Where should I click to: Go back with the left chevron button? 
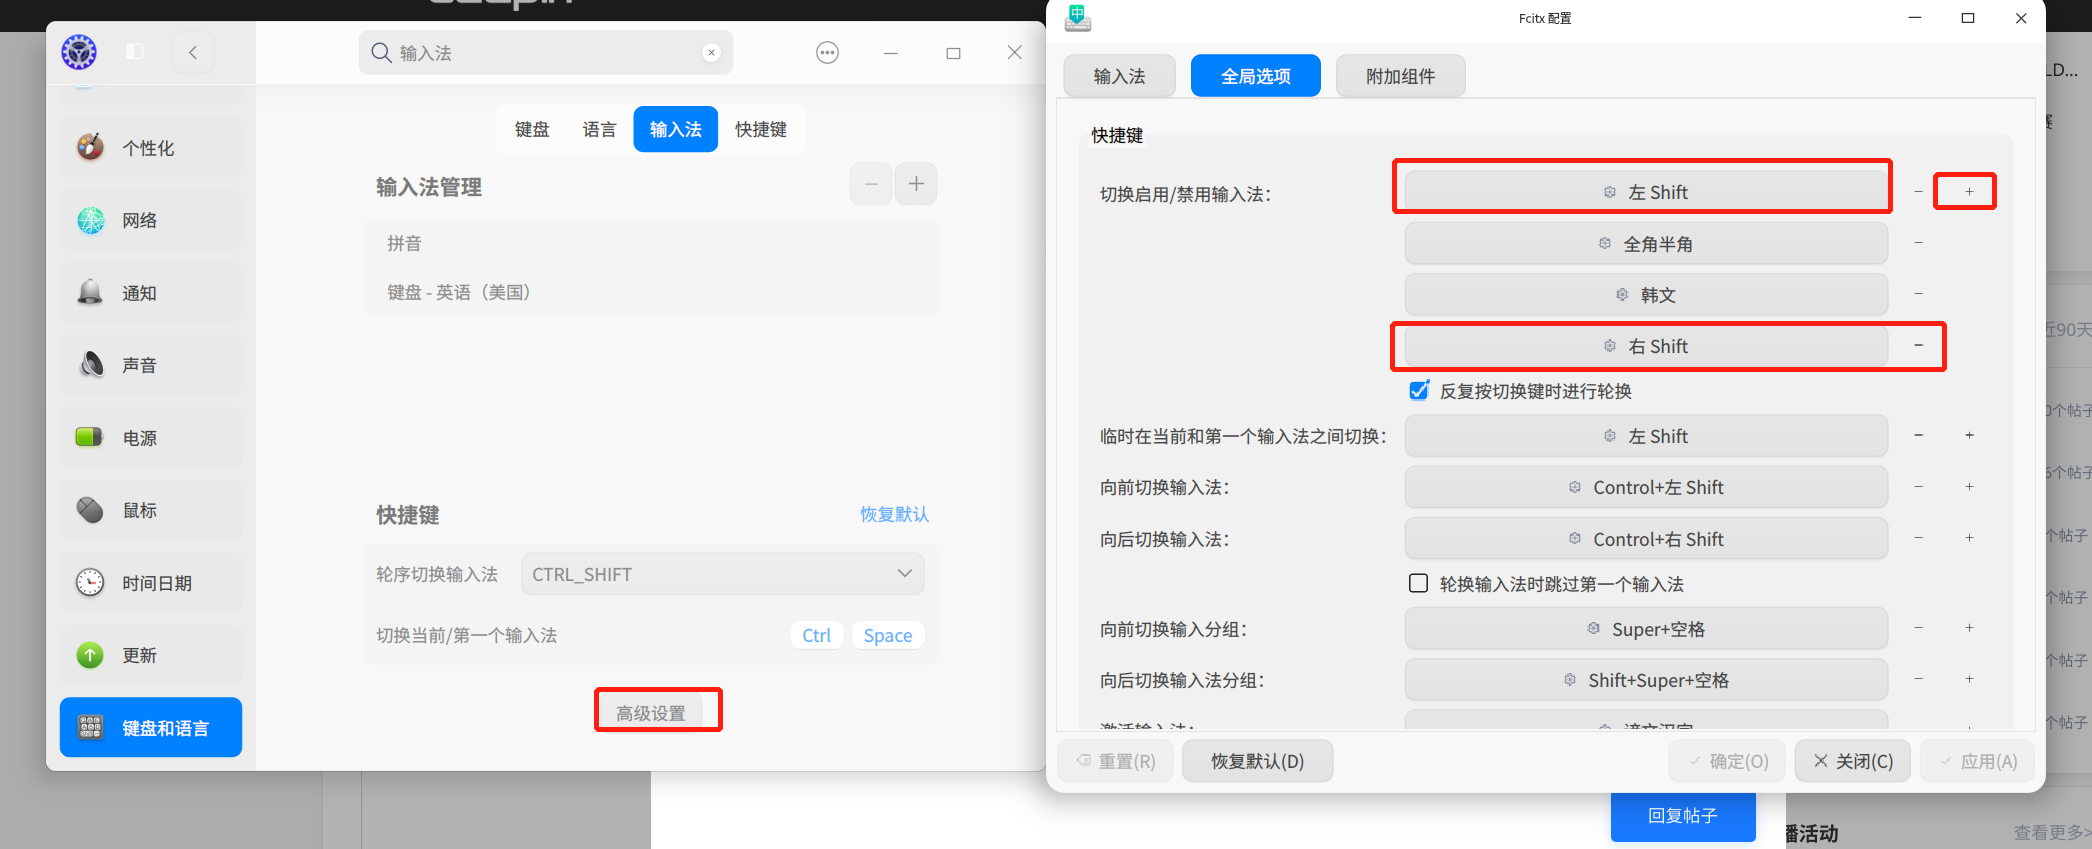[x=193, y=52]
